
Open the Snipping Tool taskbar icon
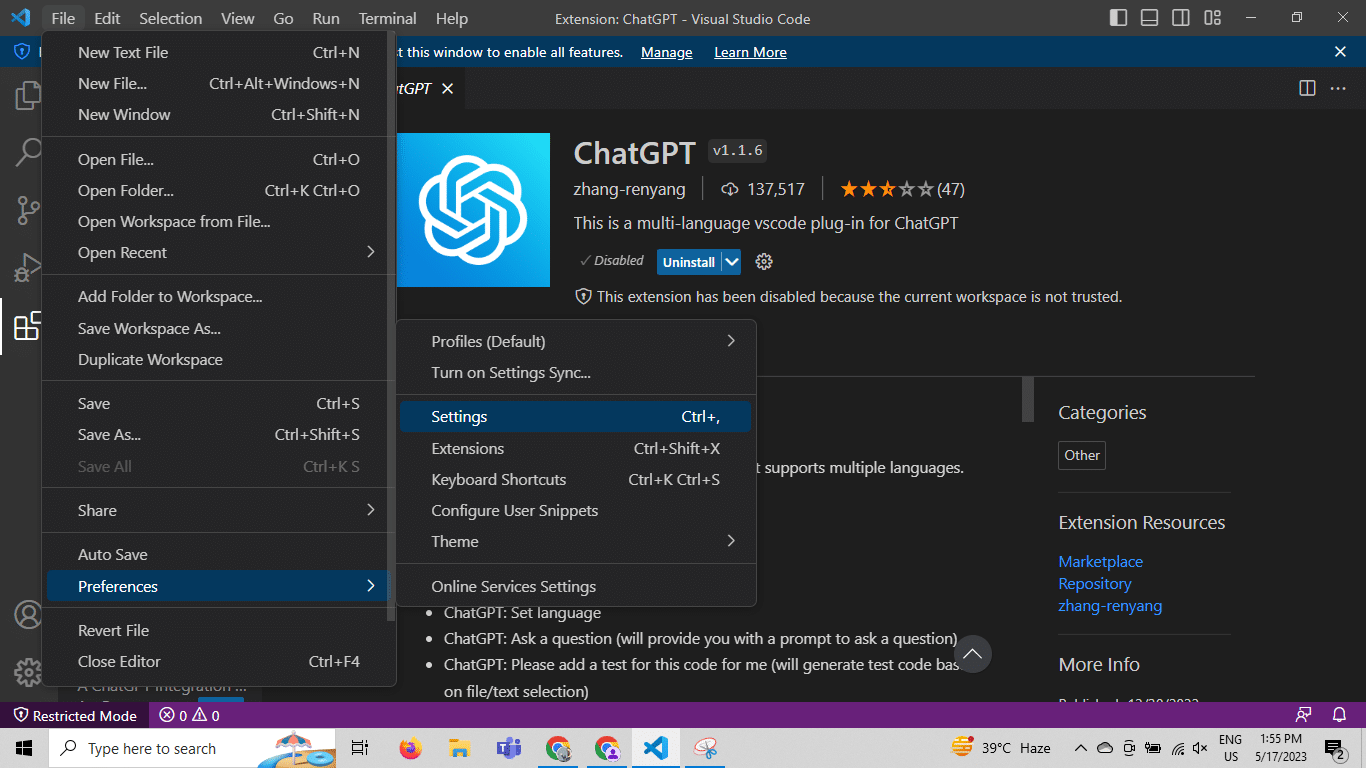(x=705, y=748)
